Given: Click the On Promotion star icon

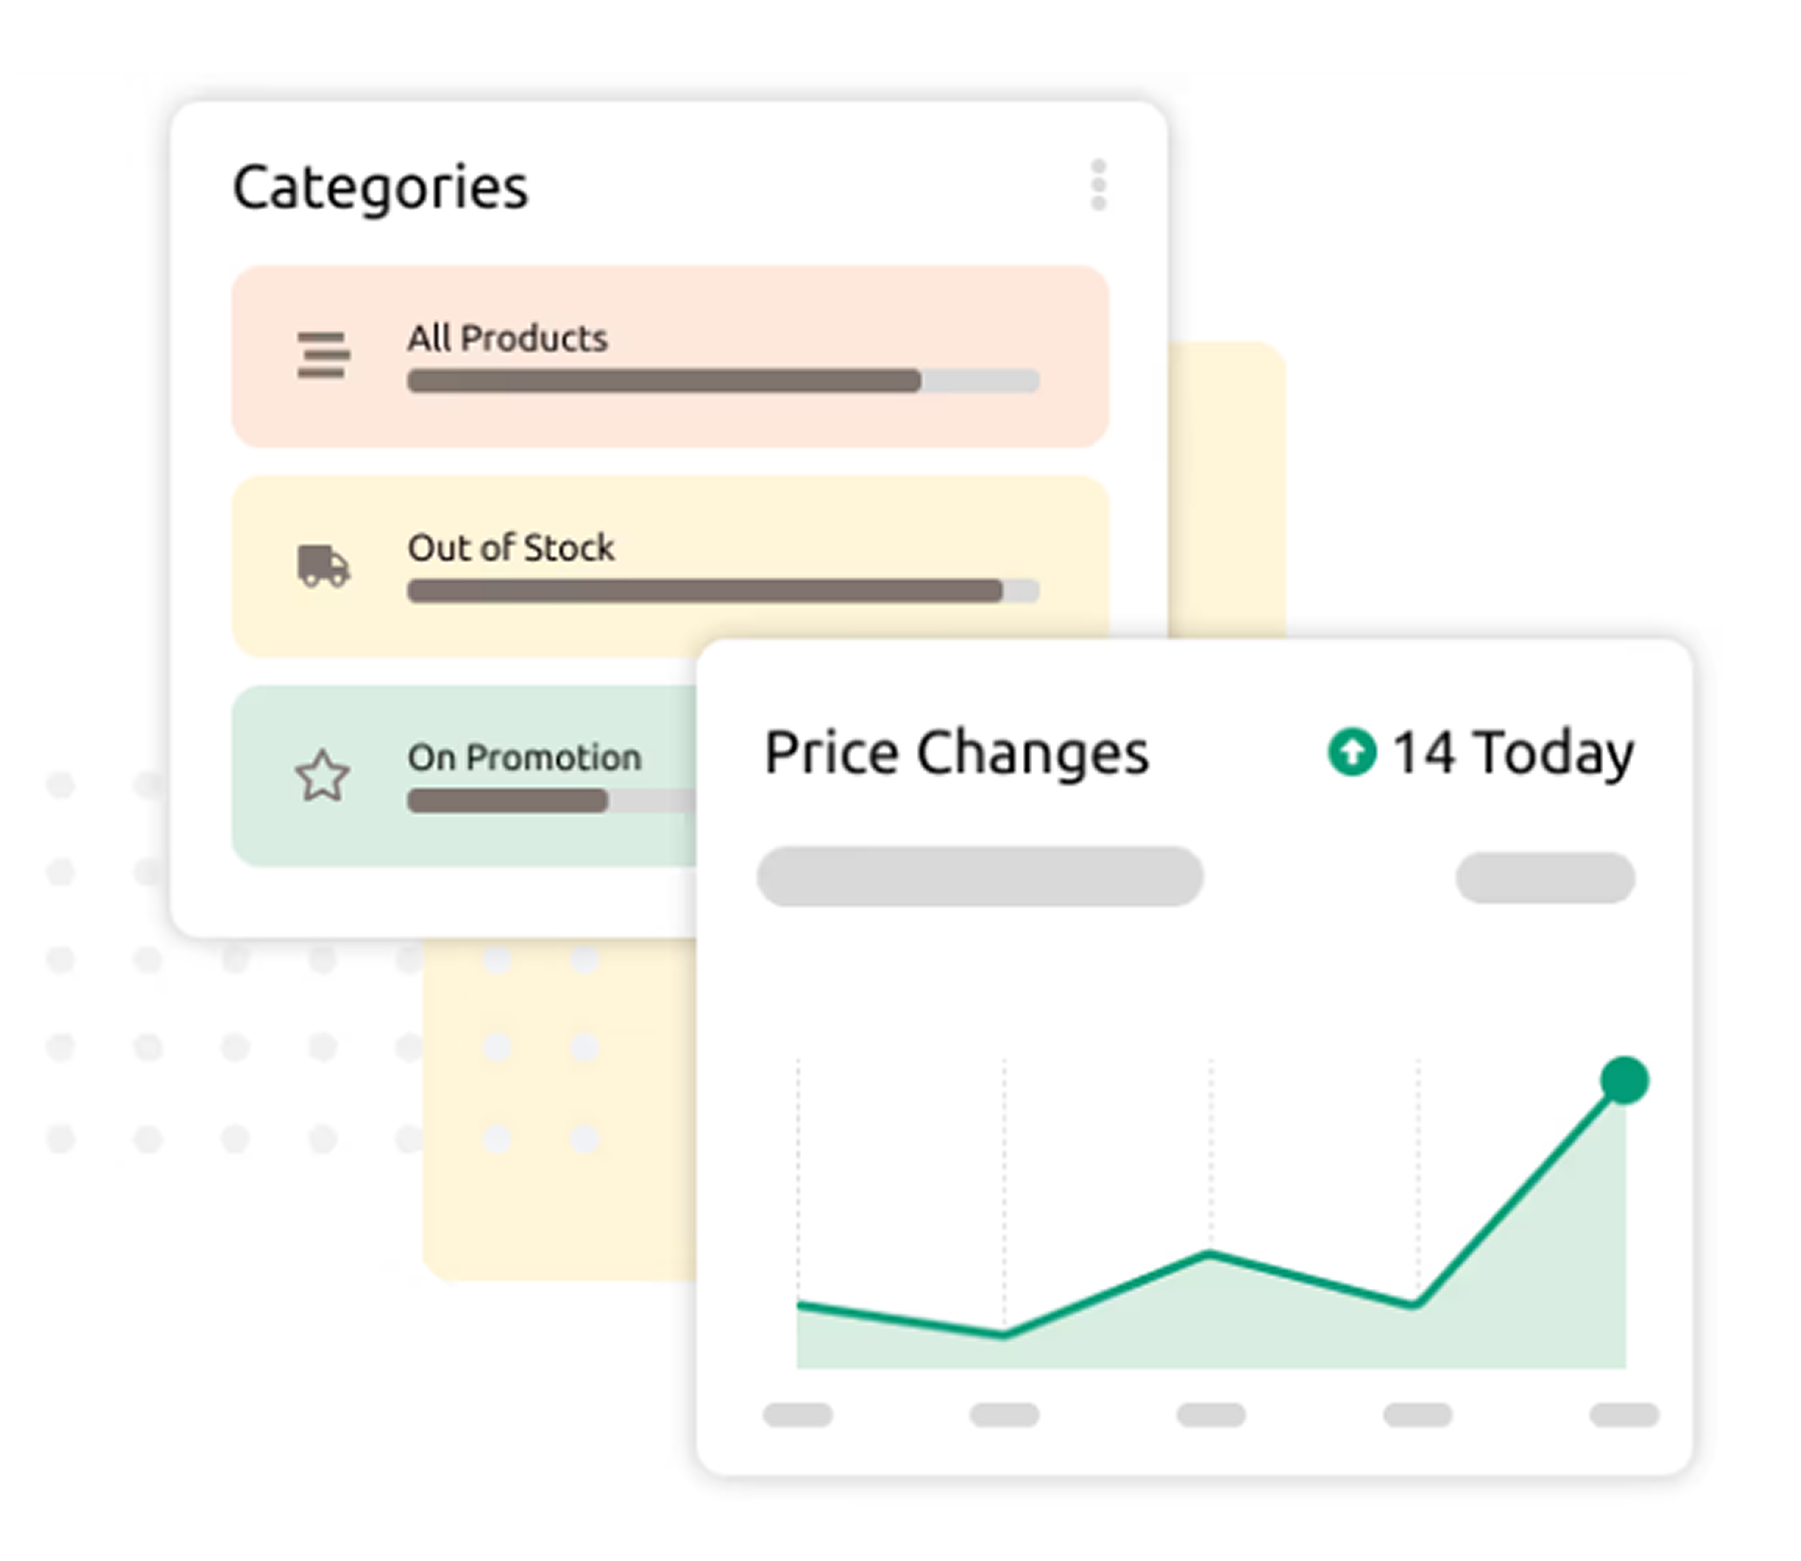Looking at the screenshot, I should (322, 776).
